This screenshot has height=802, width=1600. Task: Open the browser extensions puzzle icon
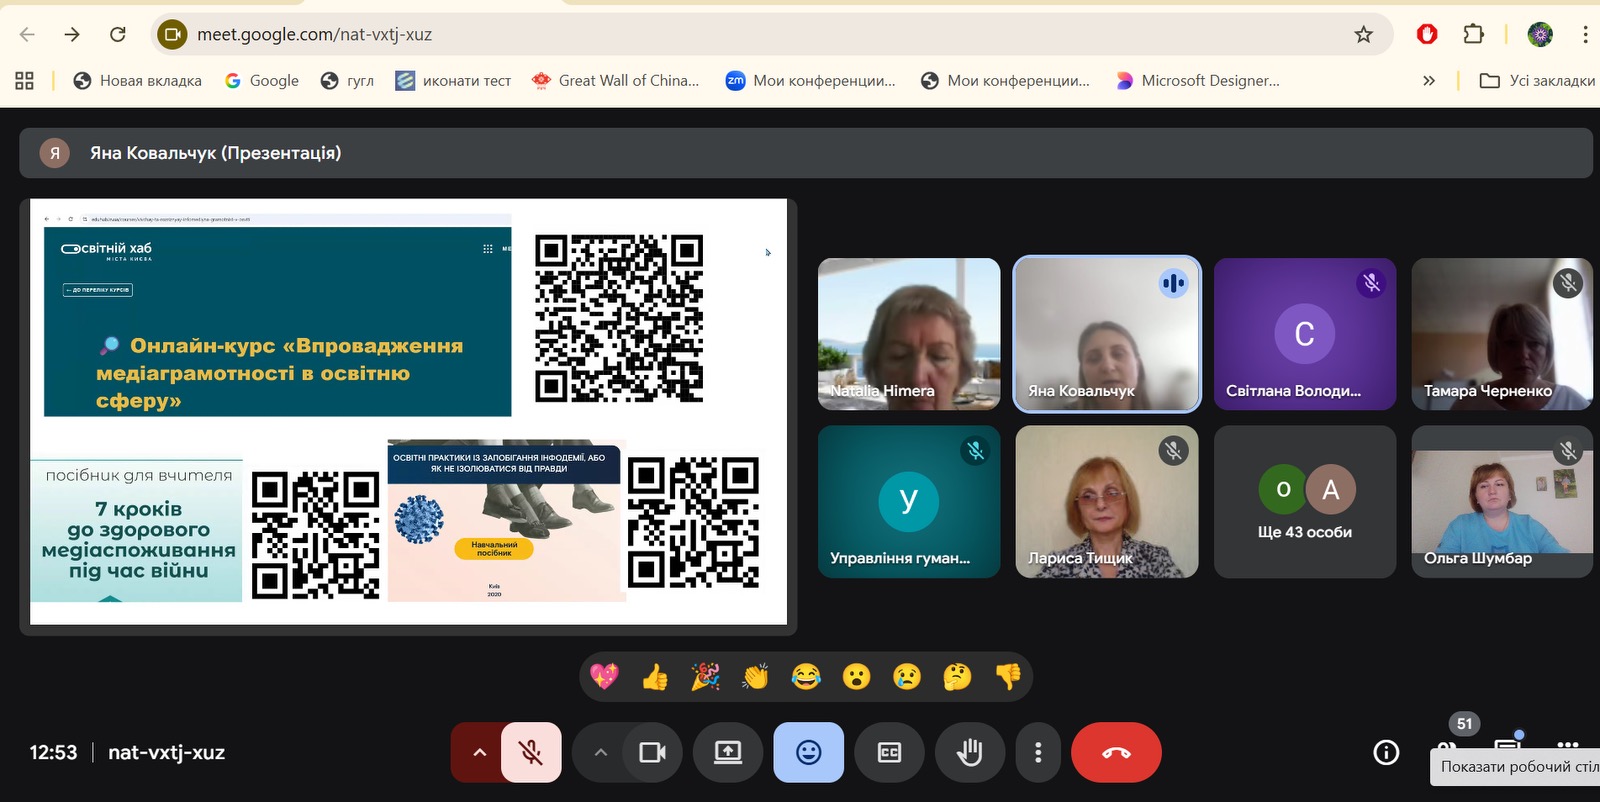point(1473,34)
